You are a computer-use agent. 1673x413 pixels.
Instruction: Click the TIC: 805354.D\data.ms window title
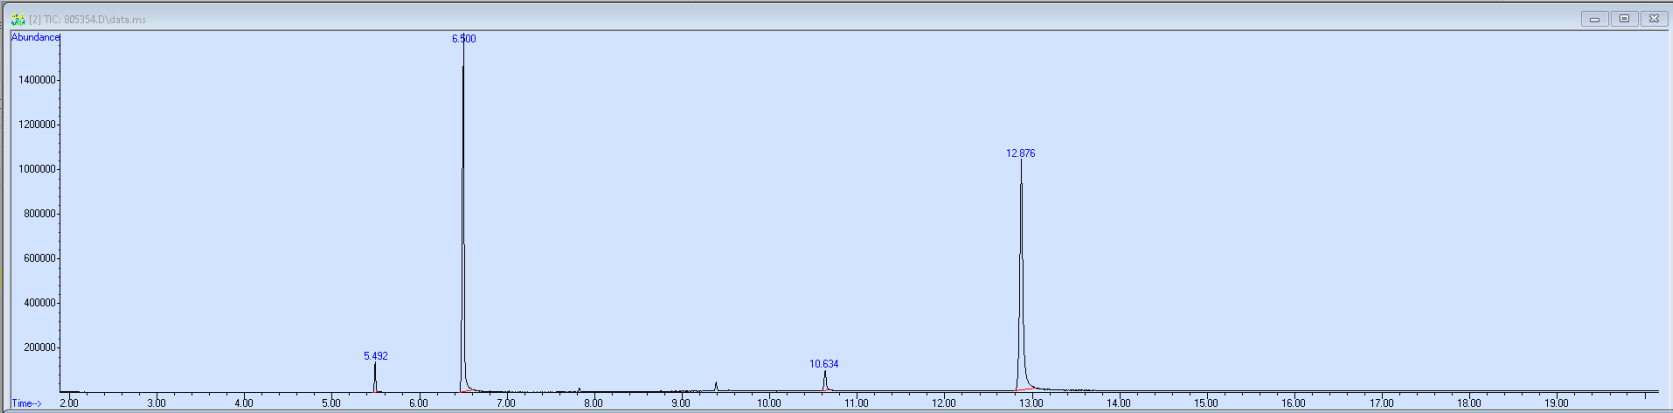(x=87, y=19)
